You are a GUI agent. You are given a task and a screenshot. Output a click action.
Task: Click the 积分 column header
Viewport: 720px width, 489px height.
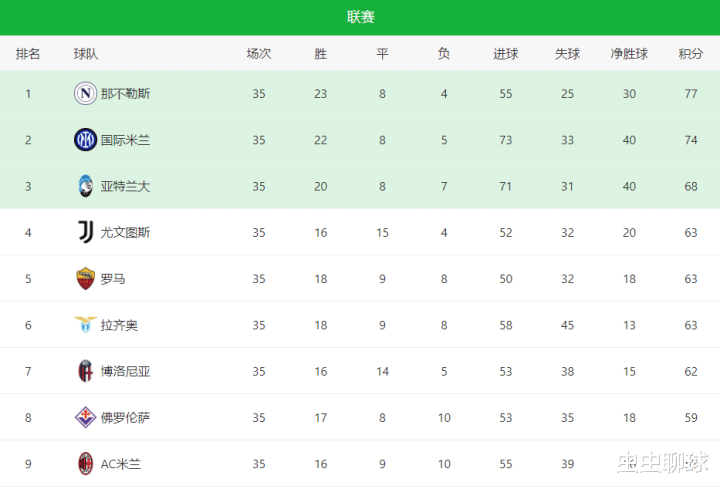(x=691, y=54)
